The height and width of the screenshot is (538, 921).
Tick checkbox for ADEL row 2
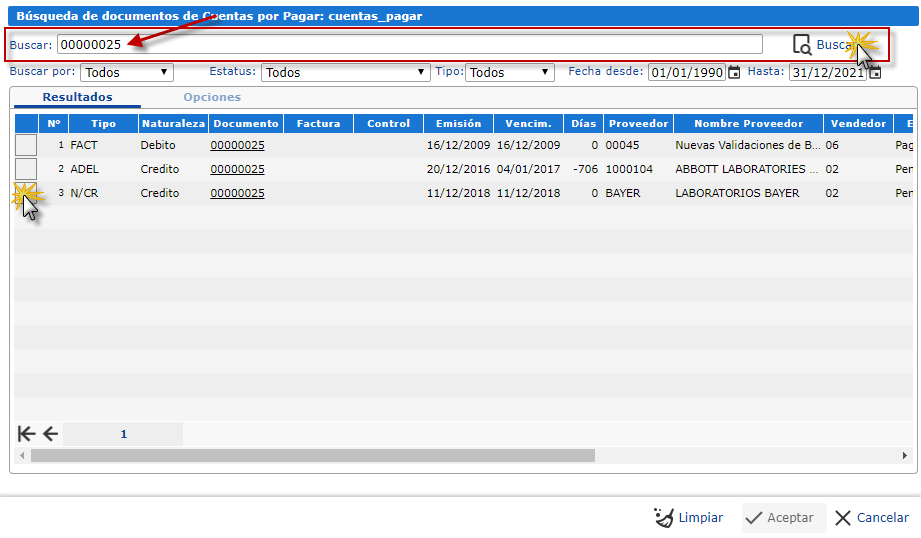pos(26,169)
